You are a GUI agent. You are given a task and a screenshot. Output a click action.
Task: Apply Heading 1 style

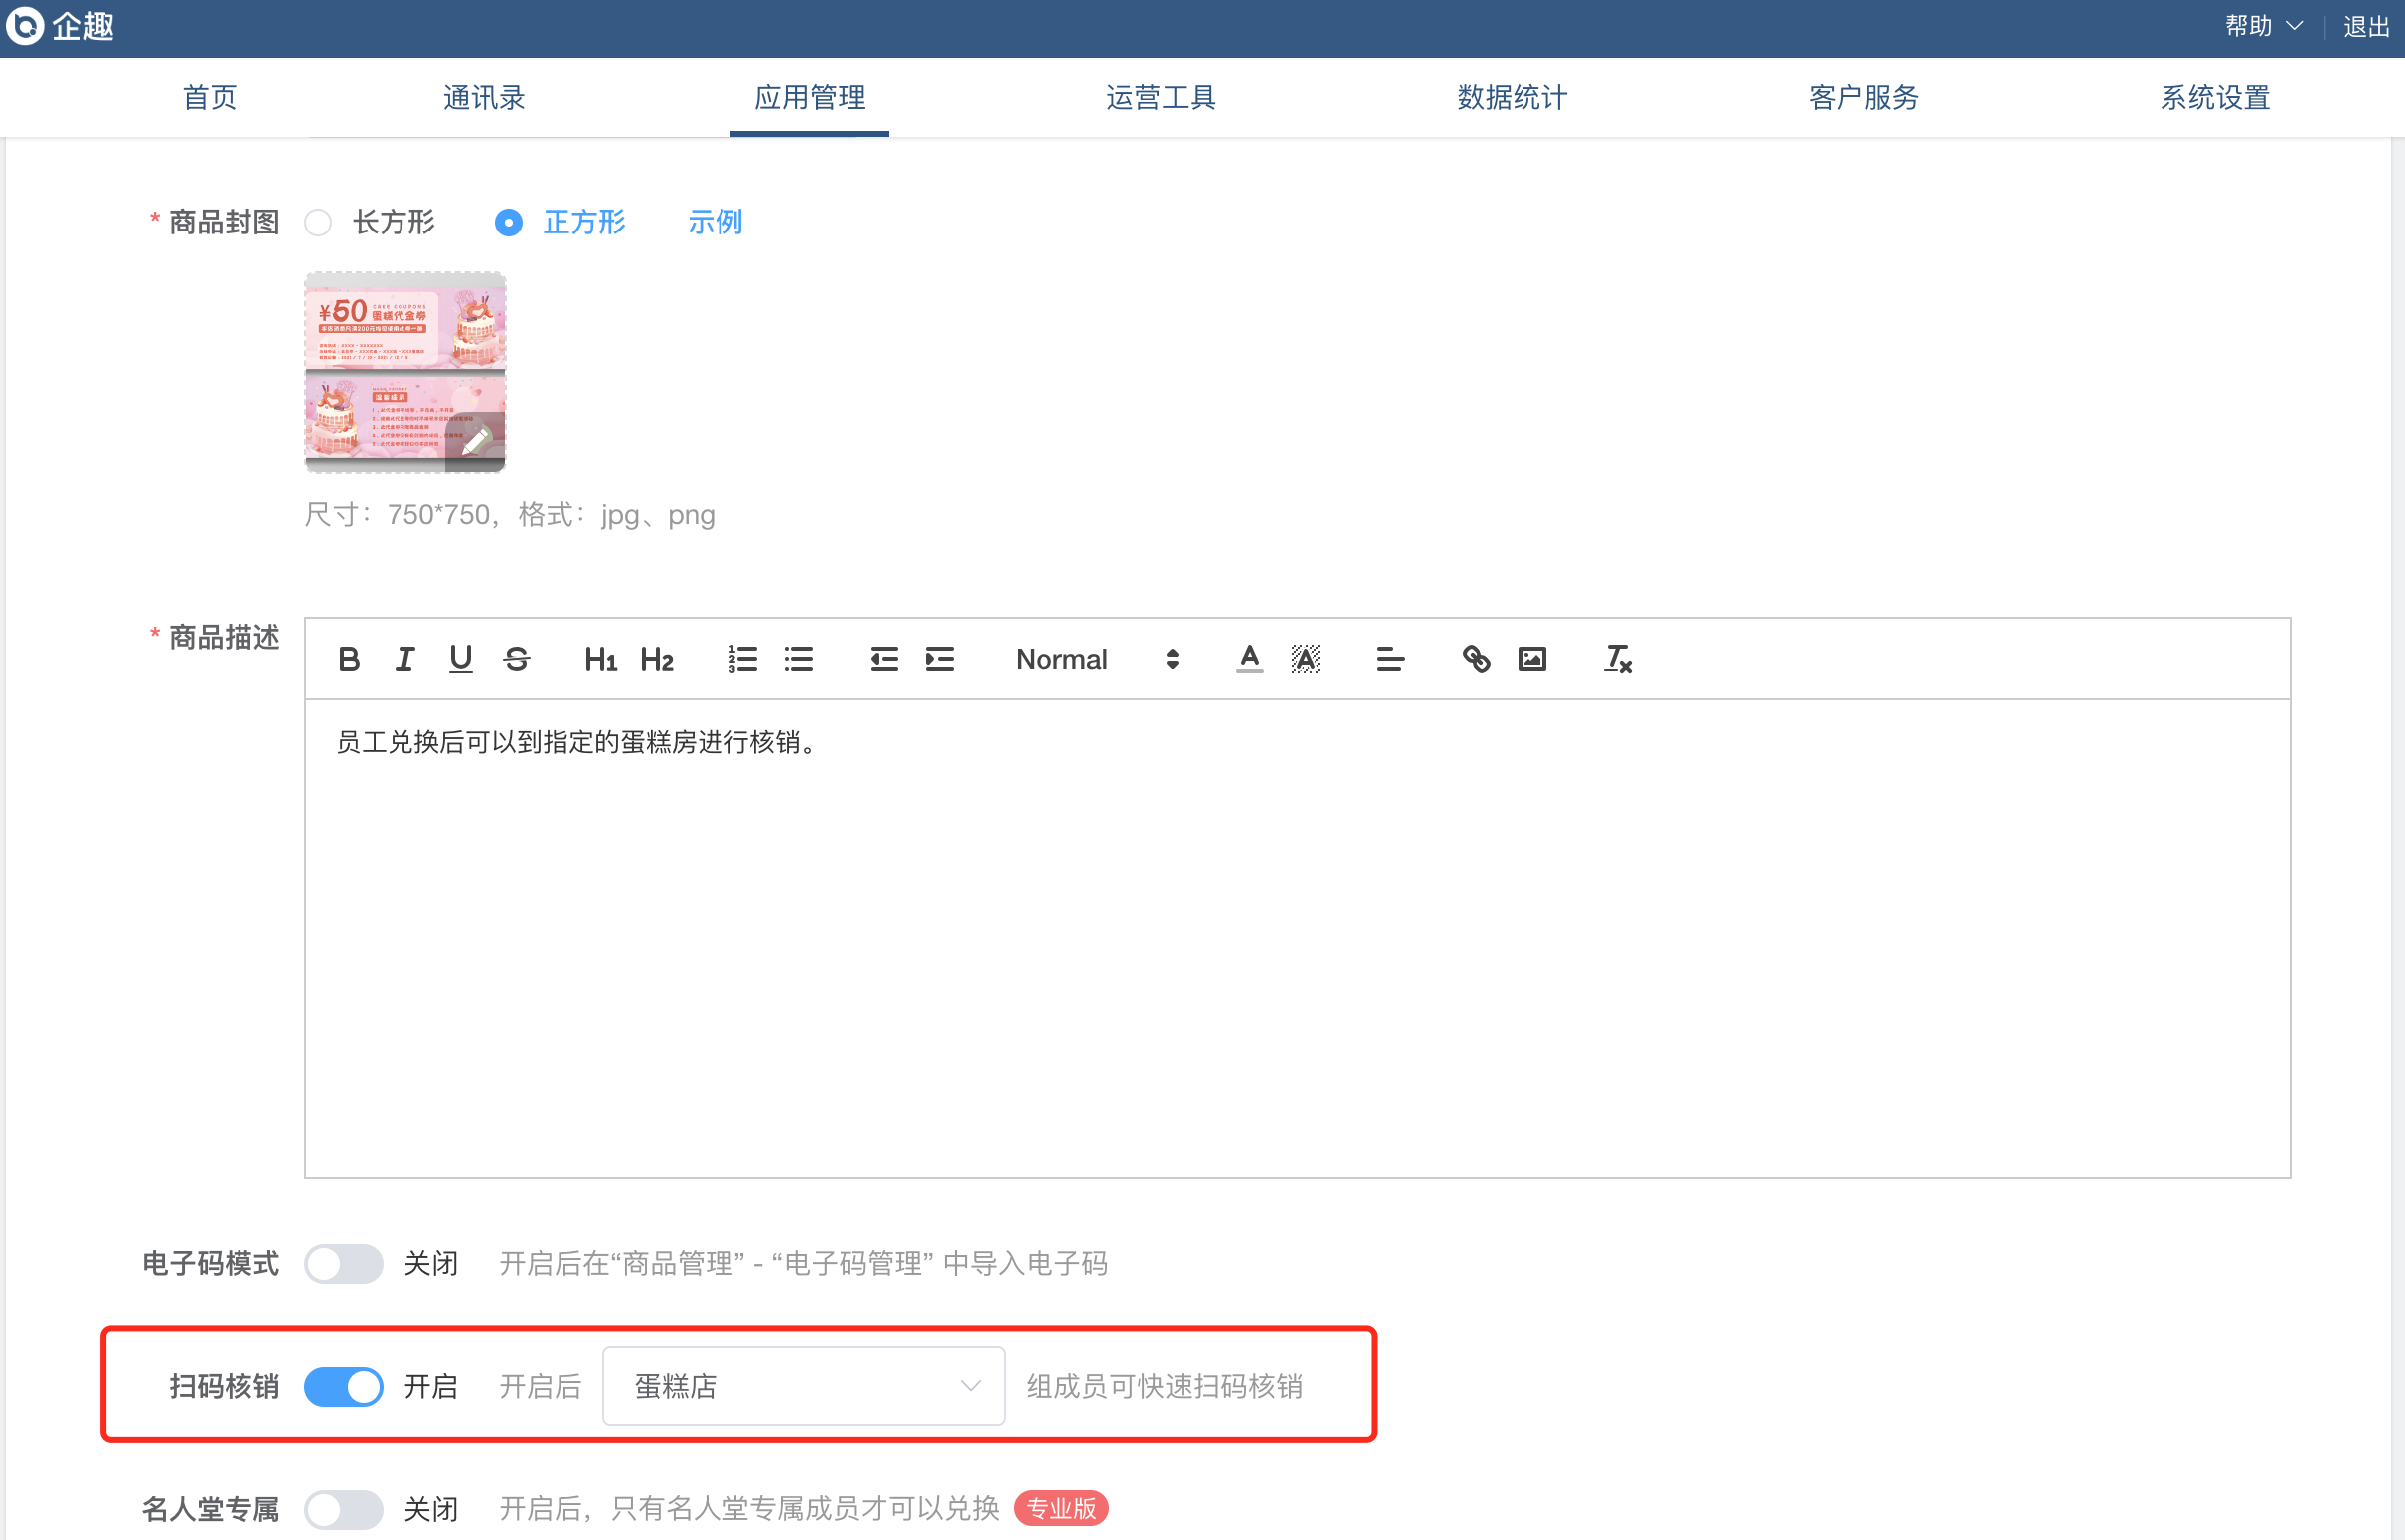tap(600, 659)
